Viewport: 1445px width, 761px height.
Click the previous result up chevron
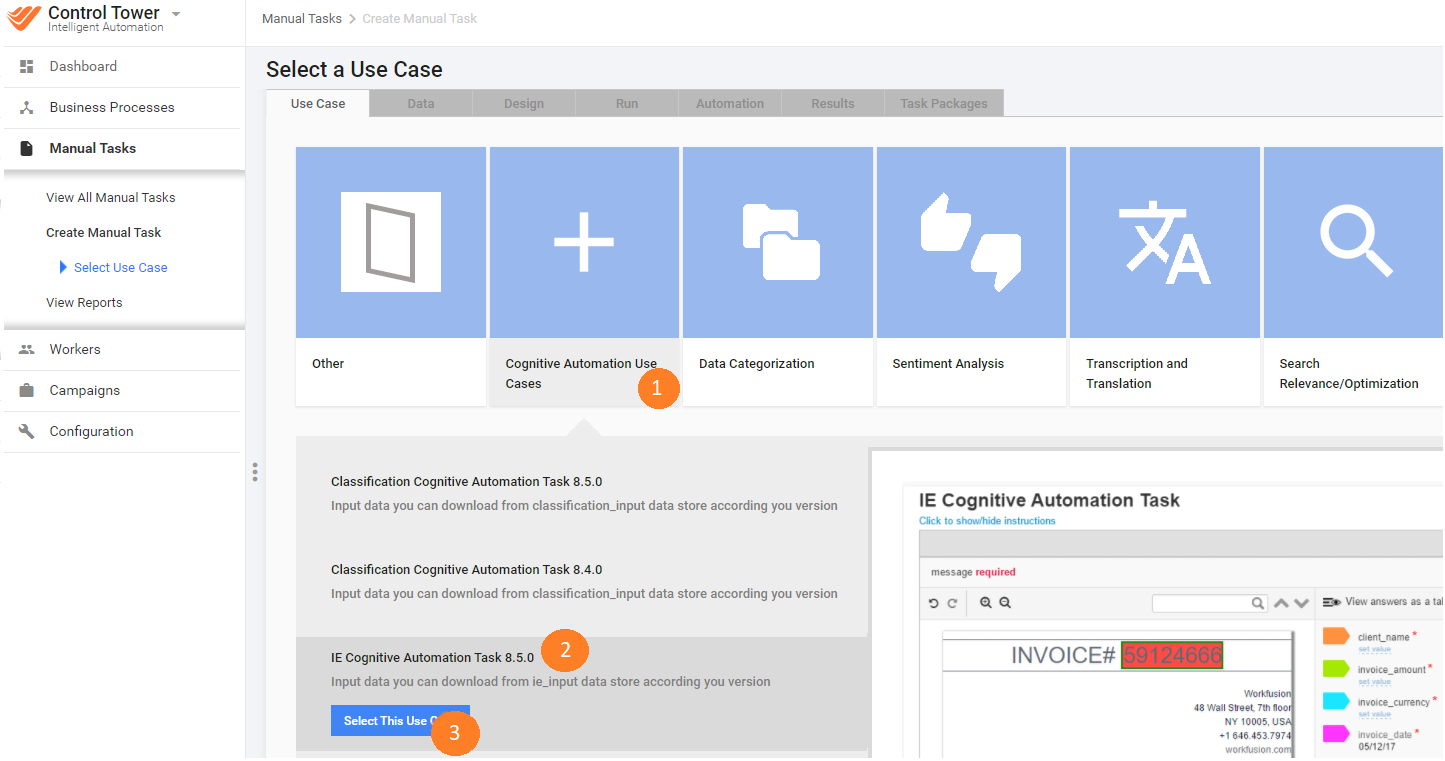tap(1281, 603)
